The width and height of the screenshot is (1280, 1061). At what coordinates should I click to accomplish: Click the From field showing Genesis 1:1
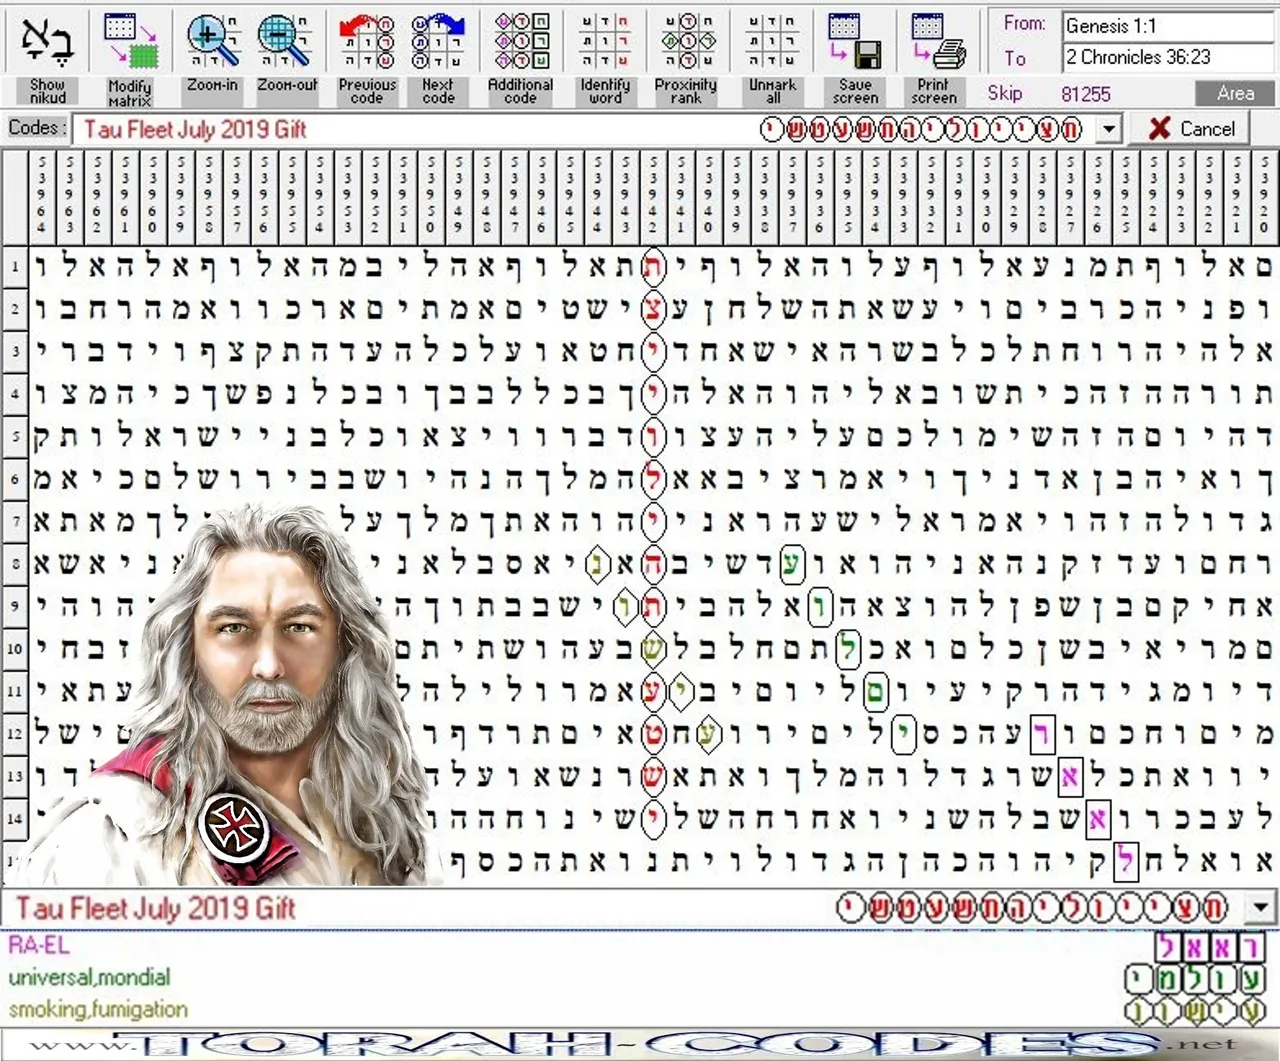[x=1166, y=26]
